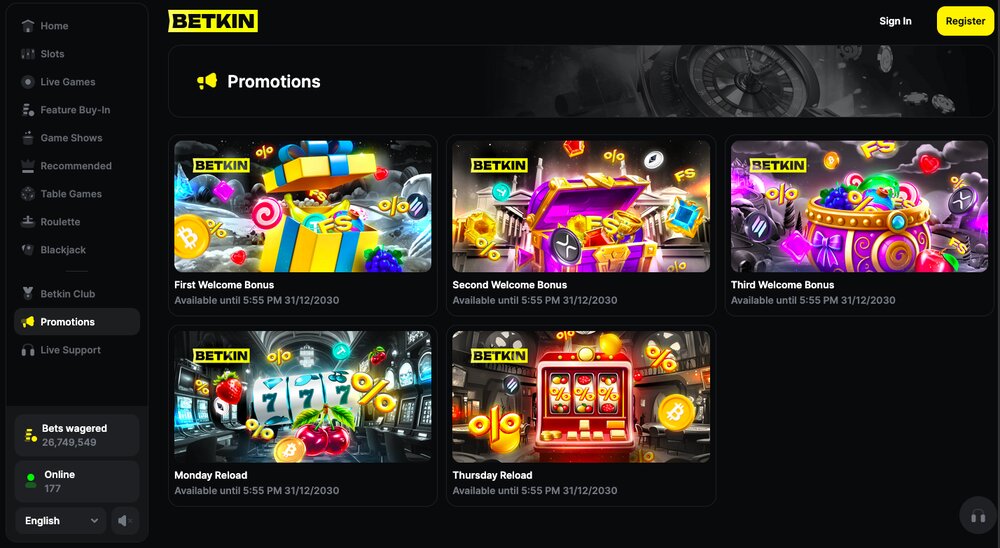Click the Sign In link

click(895, 21)
